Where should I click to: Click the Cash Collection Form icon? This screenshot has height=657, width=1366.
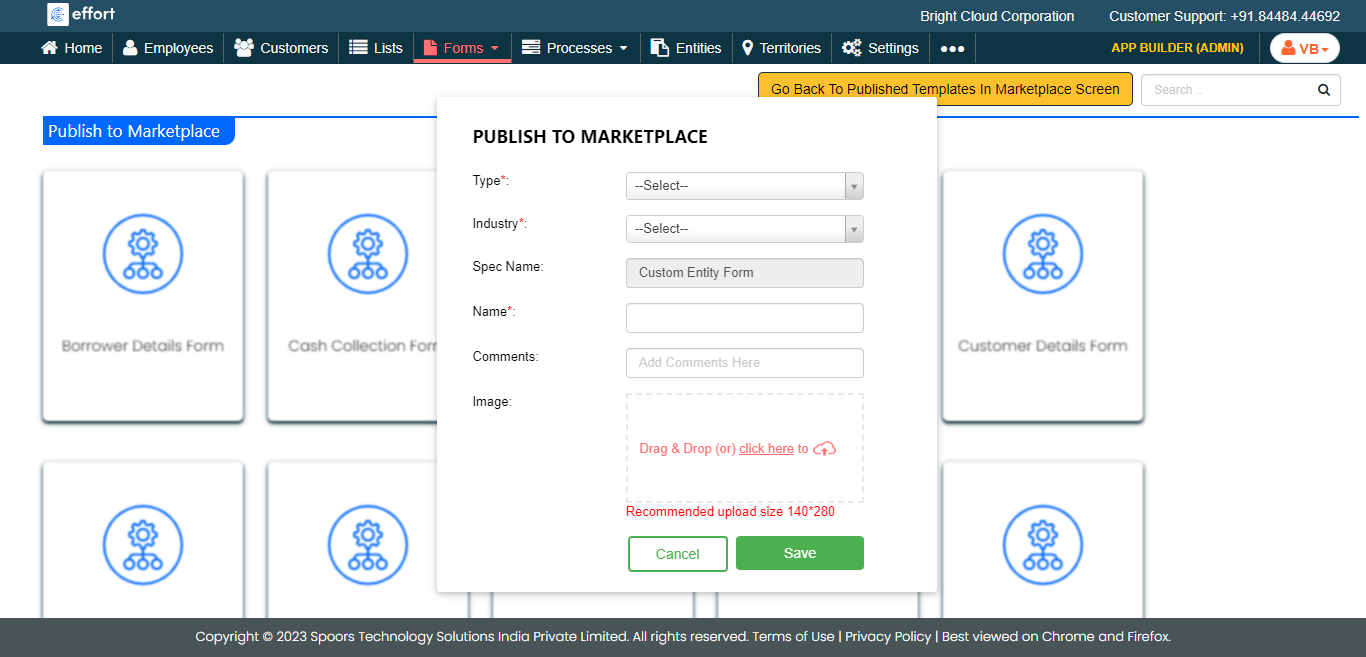(368, 254)
